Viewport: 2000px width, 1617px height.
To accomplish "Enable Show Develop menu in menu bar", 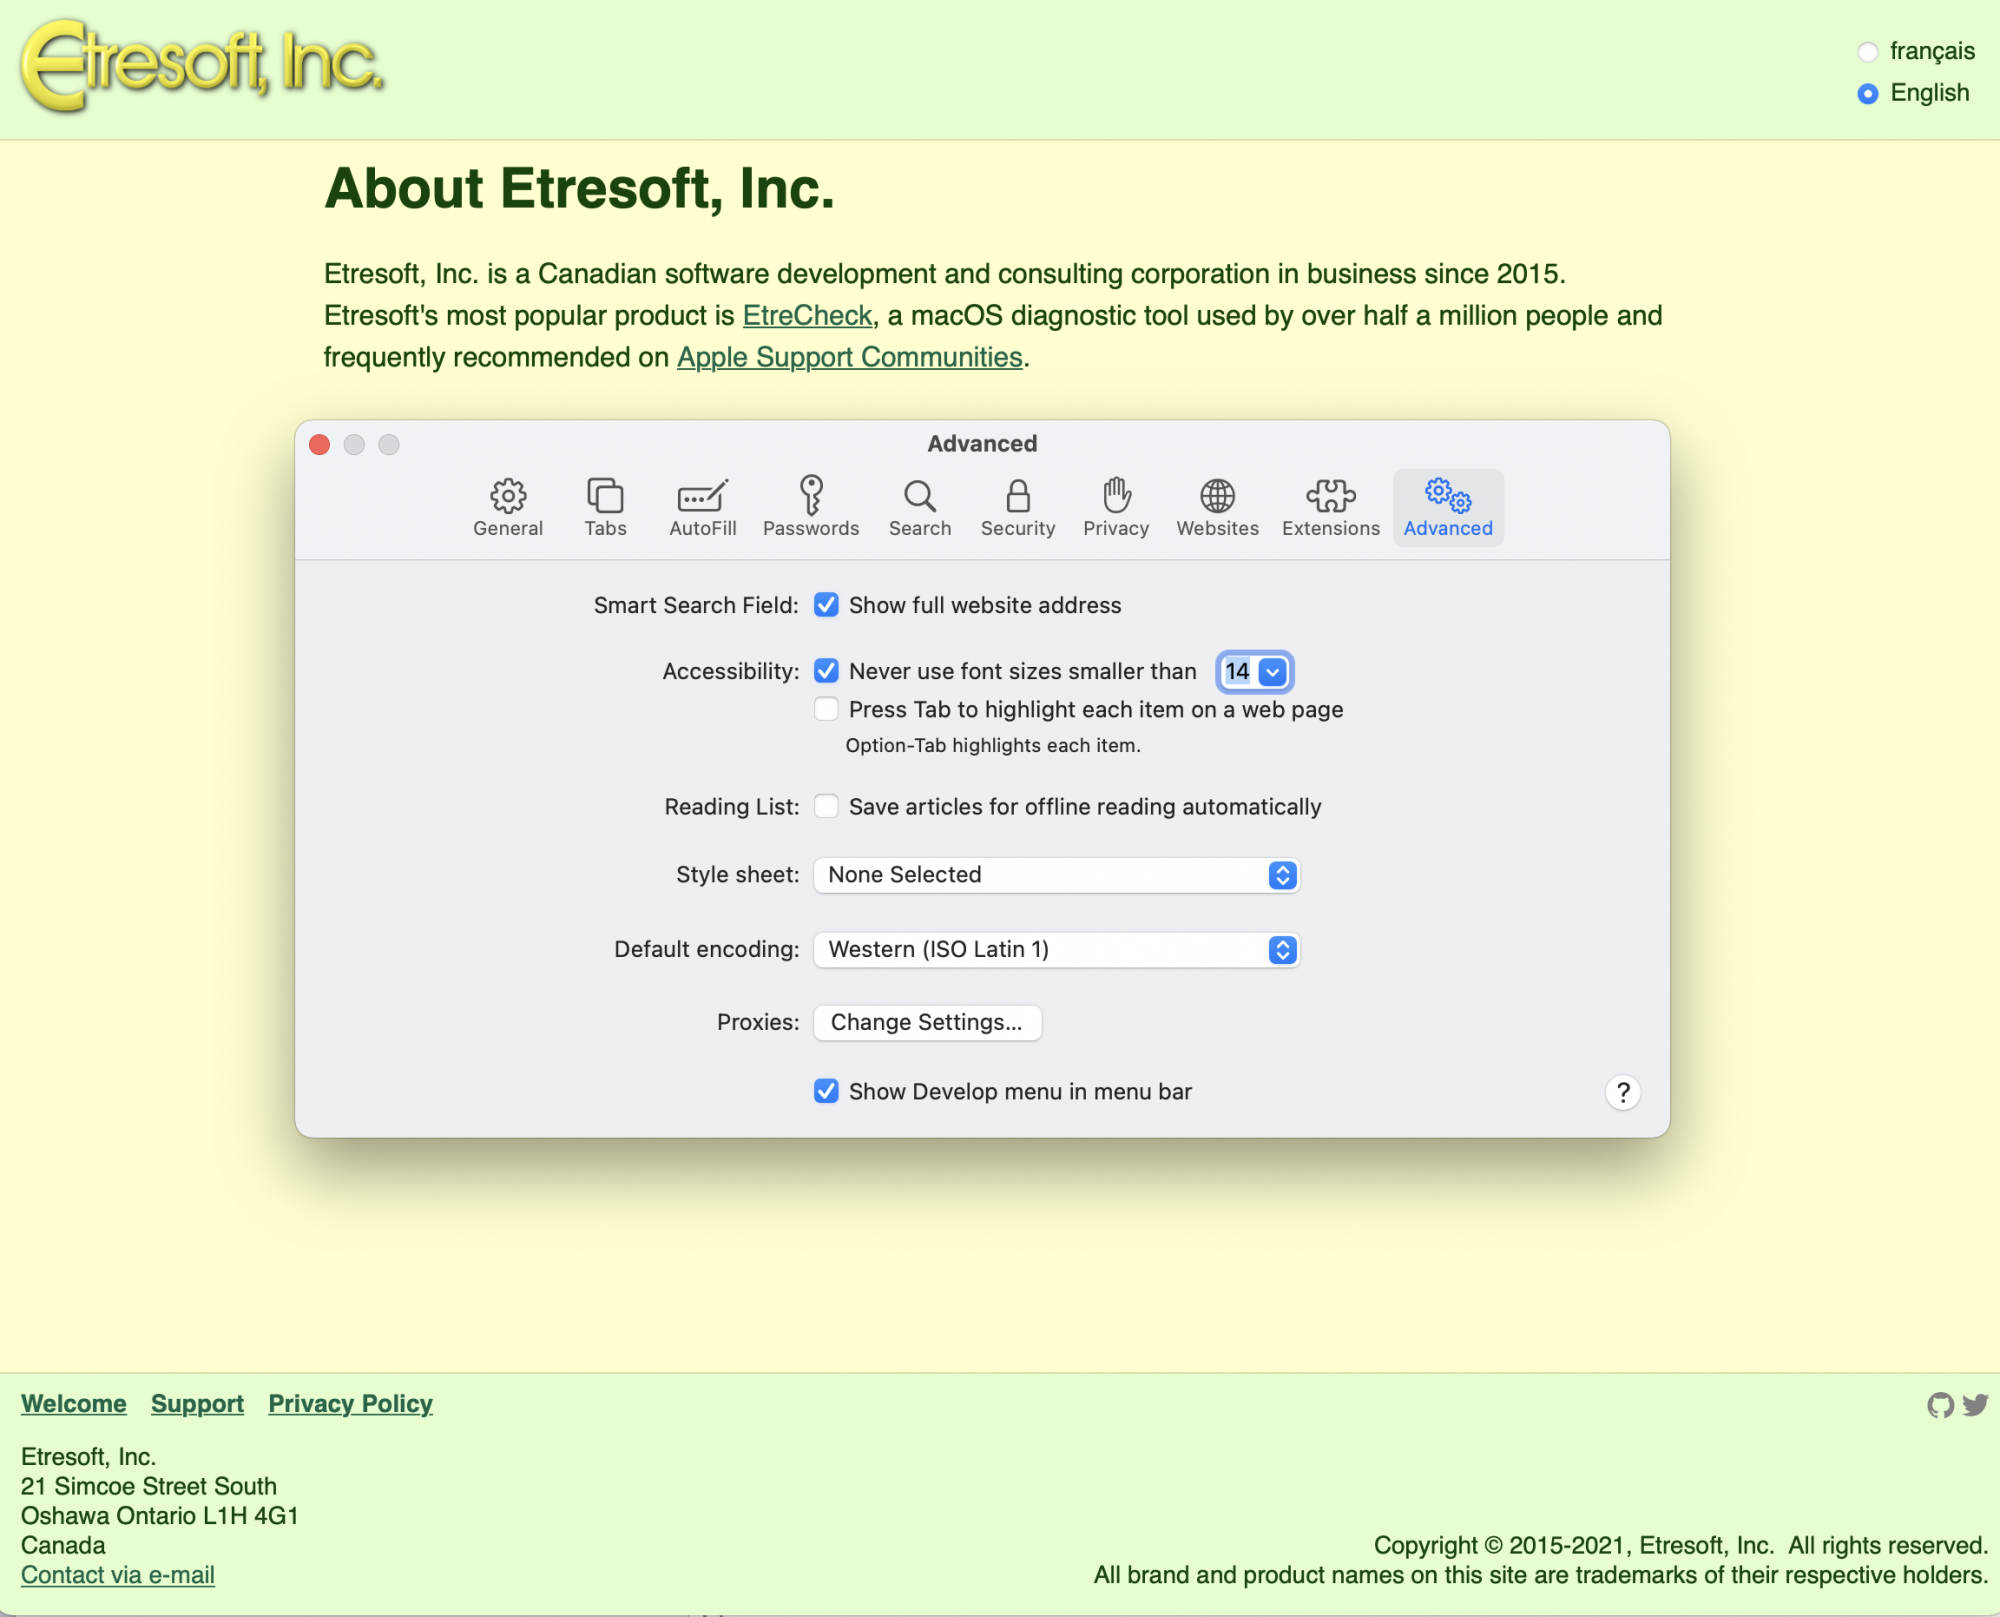I will pos(825,1091).
